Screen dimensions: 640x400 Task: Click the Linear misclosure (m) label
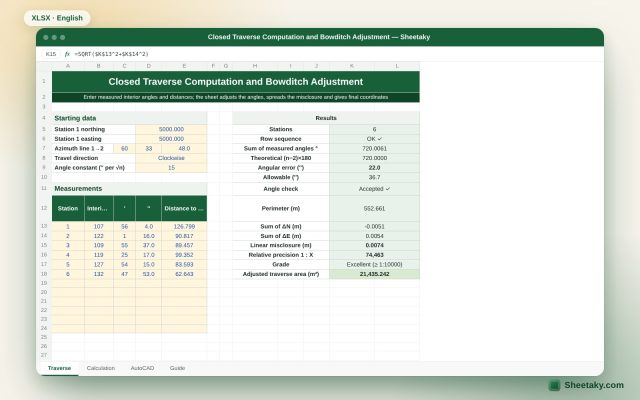(x=281, y=245)
